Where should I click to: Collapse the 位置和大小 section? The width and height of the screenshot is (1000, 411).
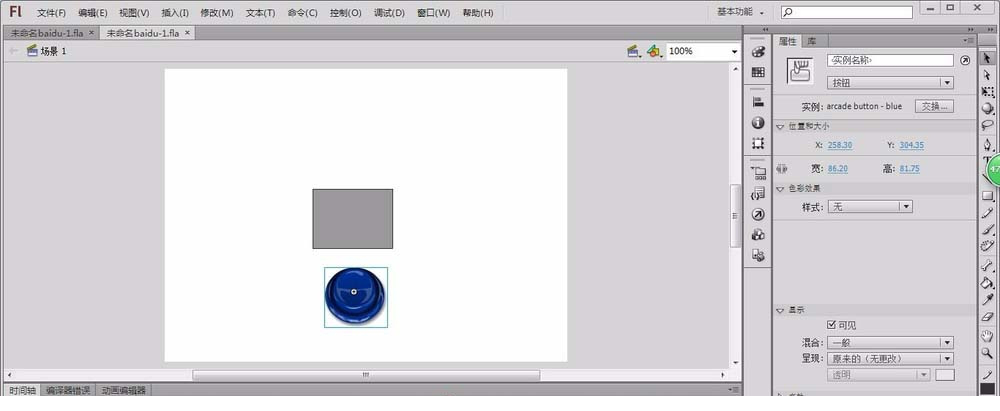pyautogui.click(x=780, y=127)
